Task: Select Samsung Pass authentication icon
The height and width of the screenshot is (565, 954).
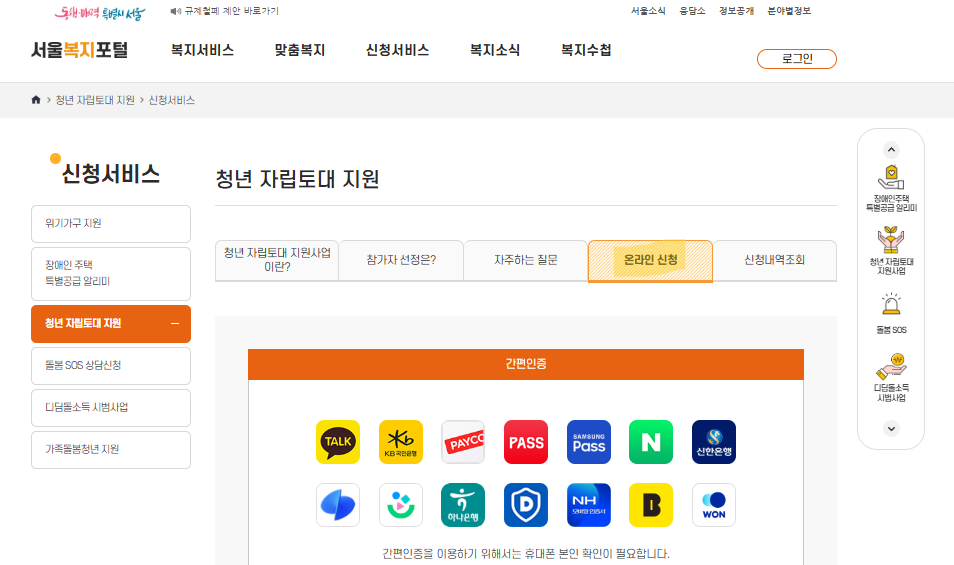Action: click(588, 442)
